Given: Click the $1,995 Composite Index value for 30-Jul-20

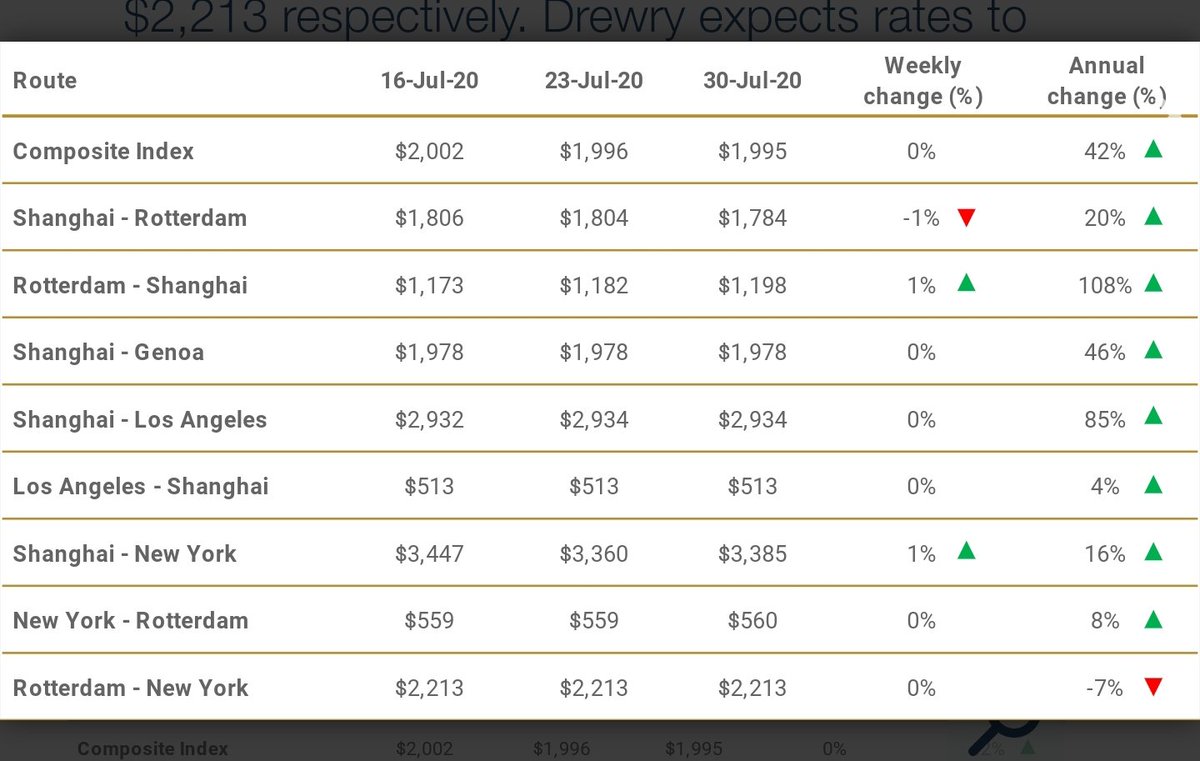Looking at the screenshot, I should (752, 151).
